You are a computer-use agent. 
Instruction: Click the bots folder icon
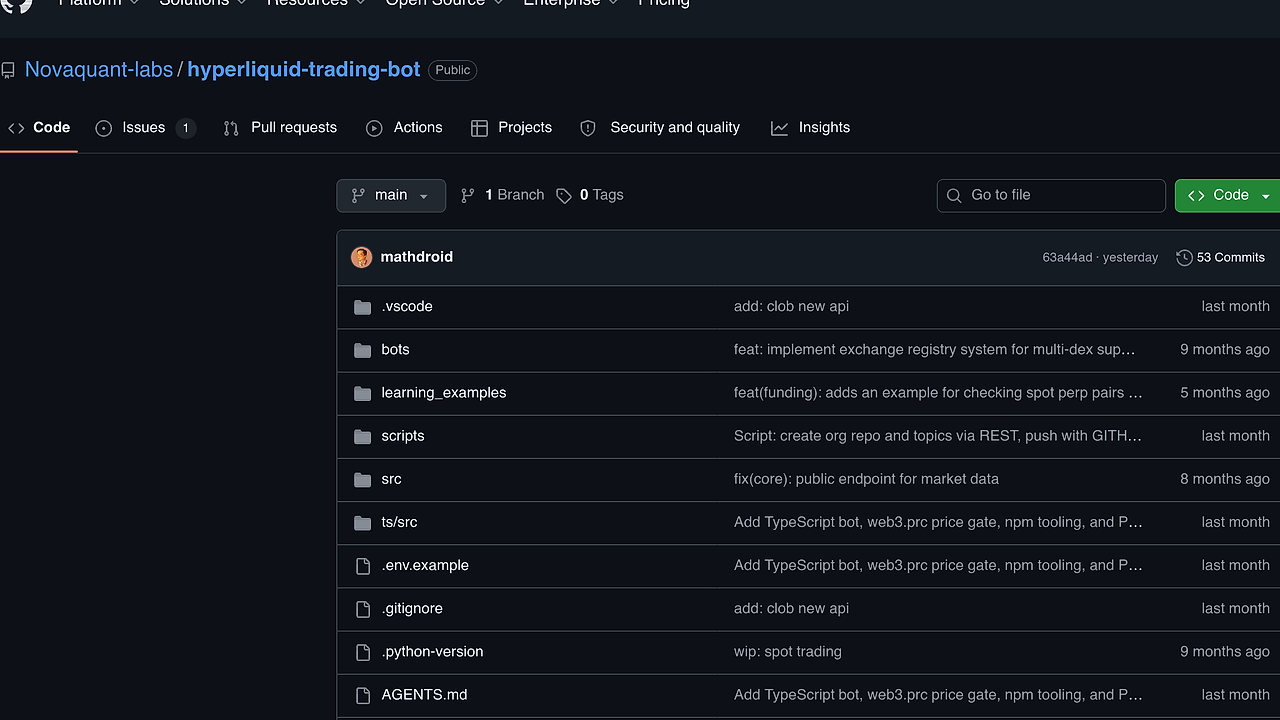362,350
